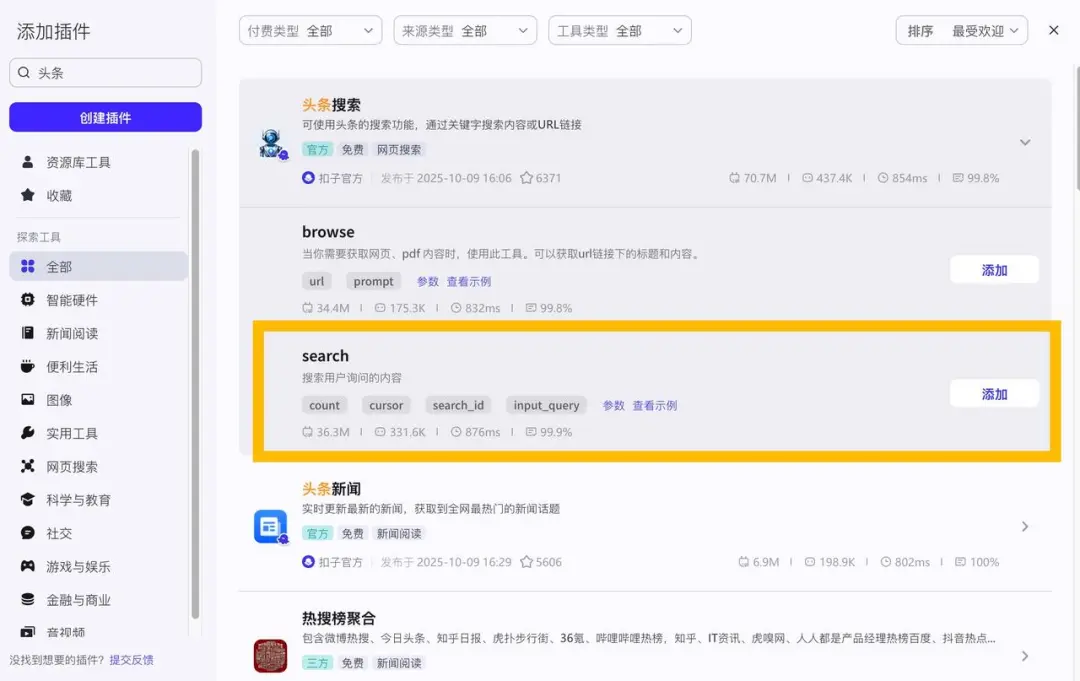Open the 付费类型 dropdown
The height and width of the screenshot is (681, 1080).
click(311, 30)
